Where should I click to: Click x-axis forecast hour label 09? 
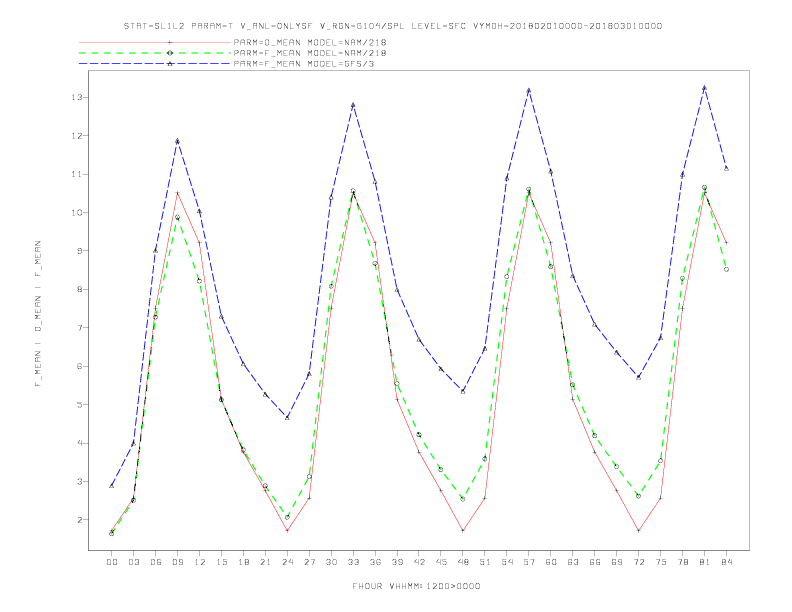177,562
